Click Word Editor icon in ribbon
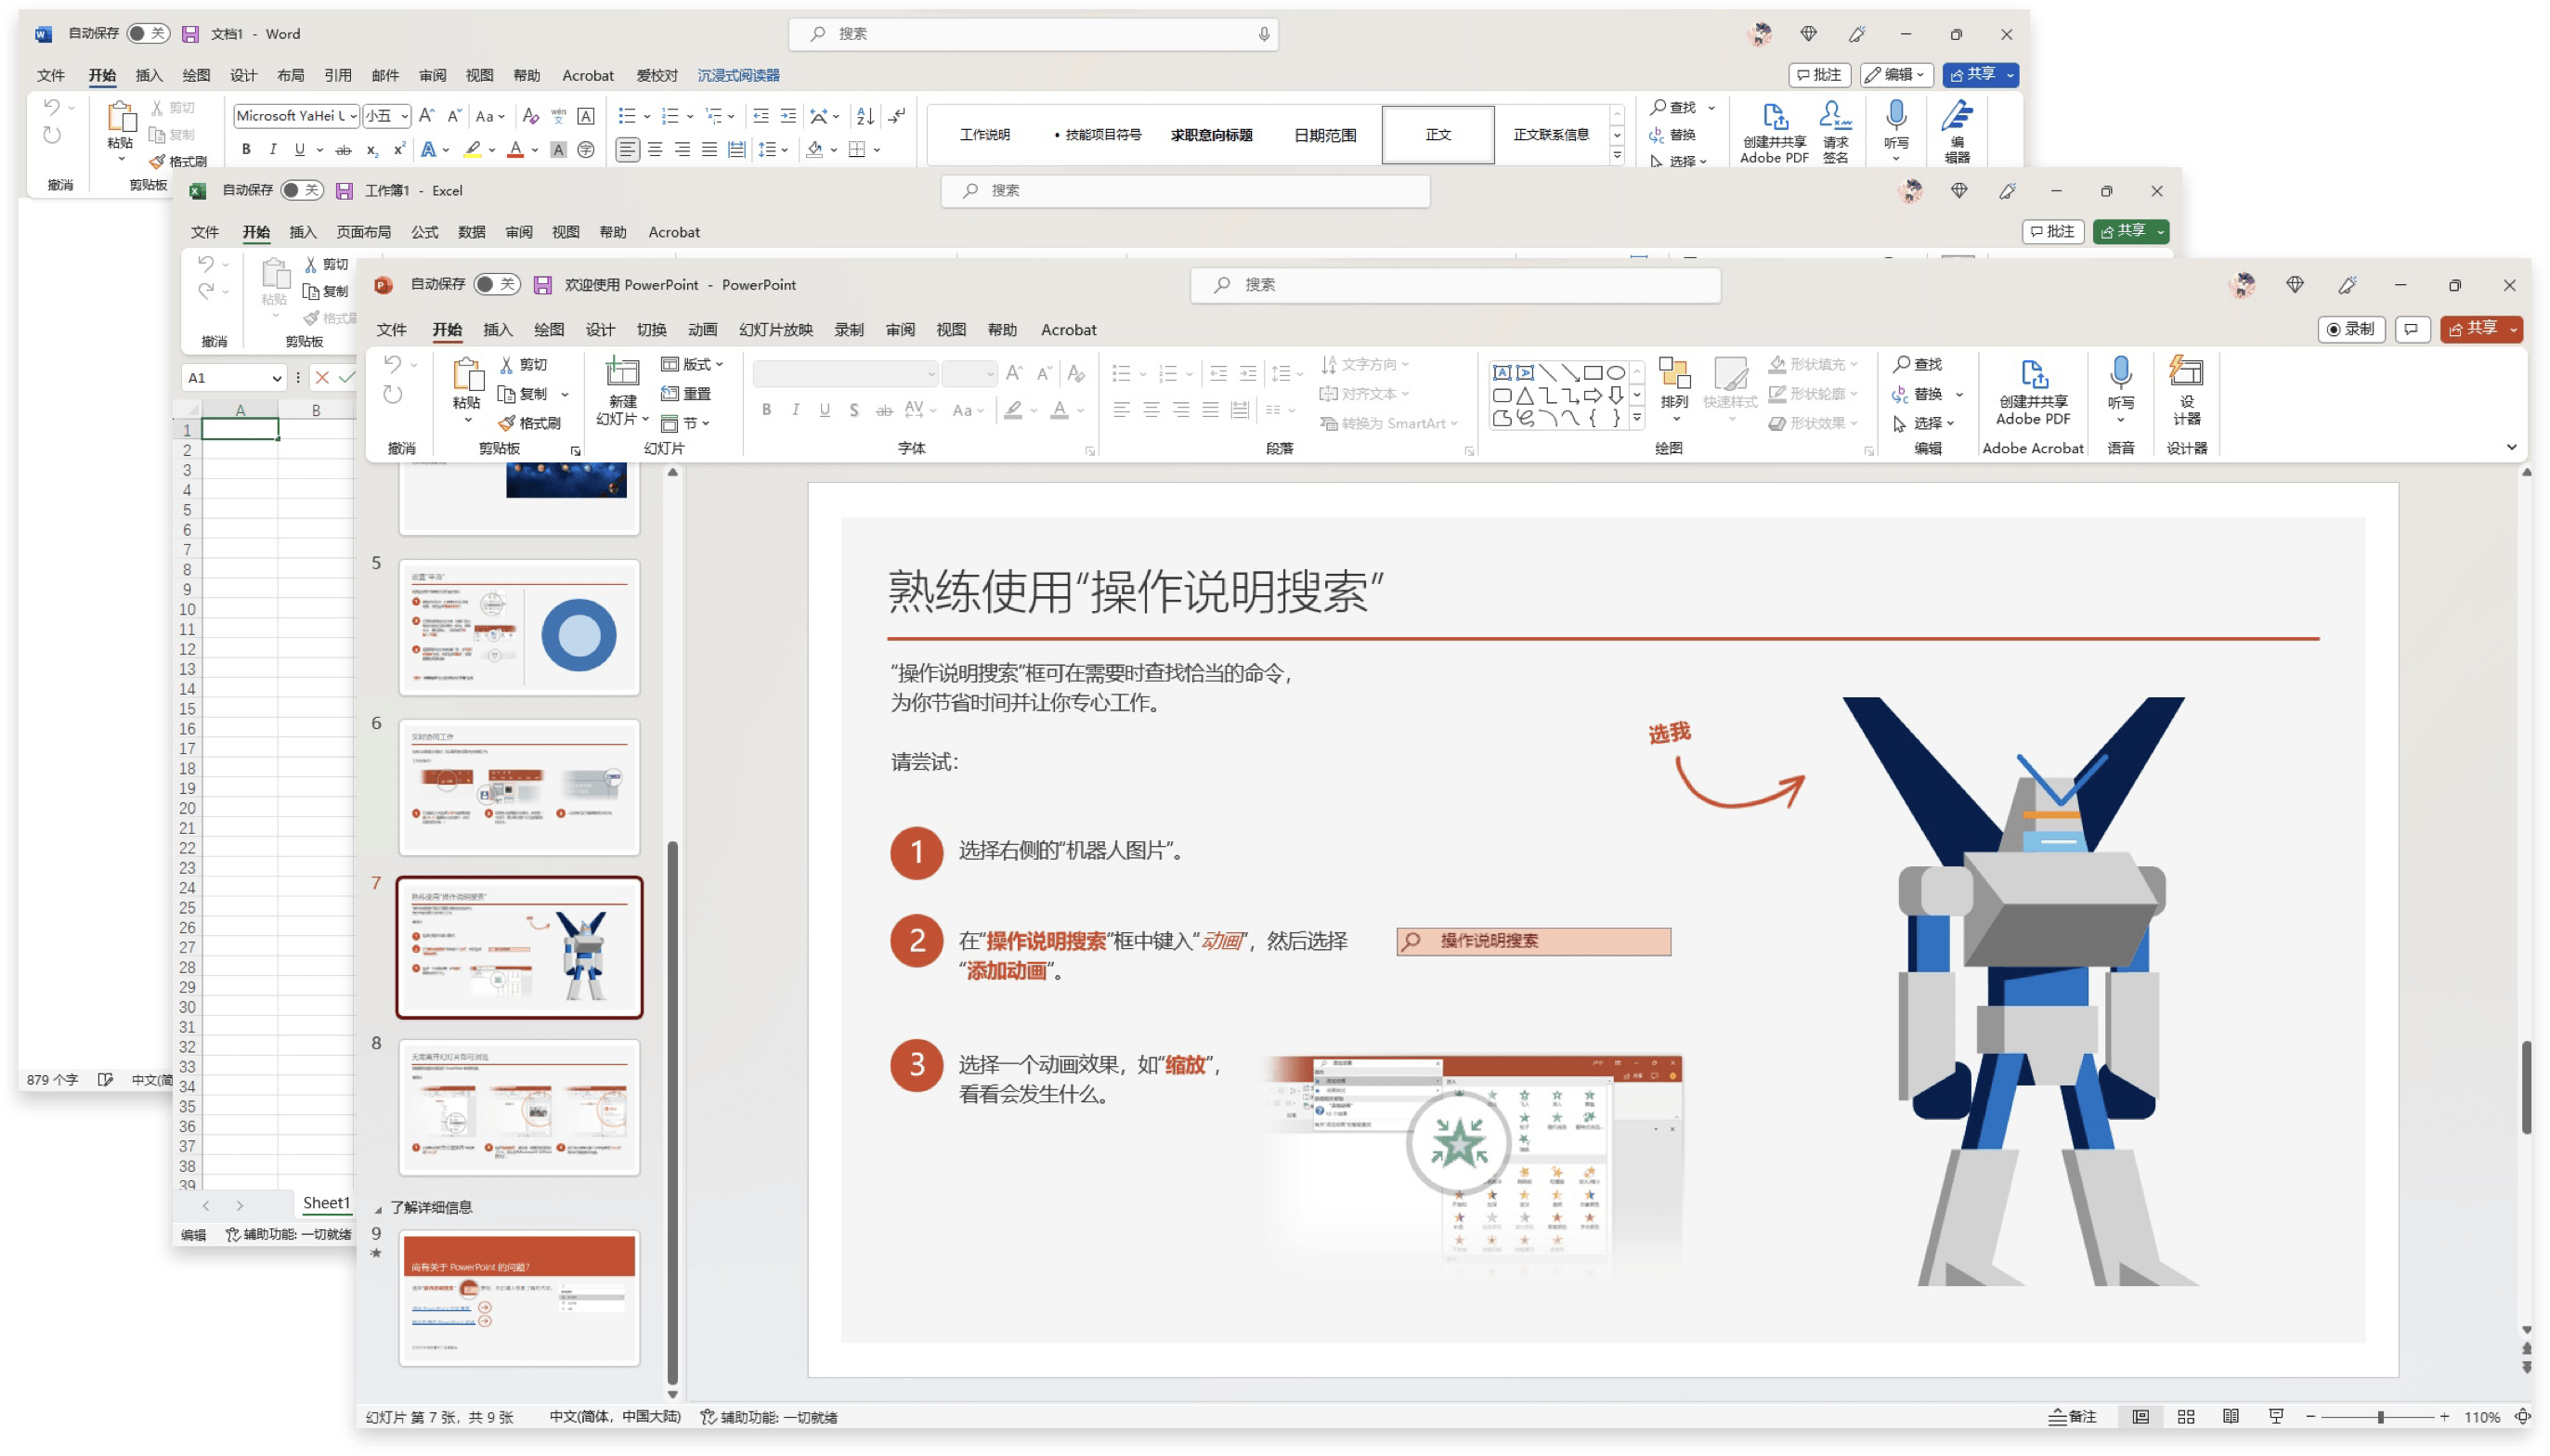2550x1456 pixels. [x=1956, y=116]
